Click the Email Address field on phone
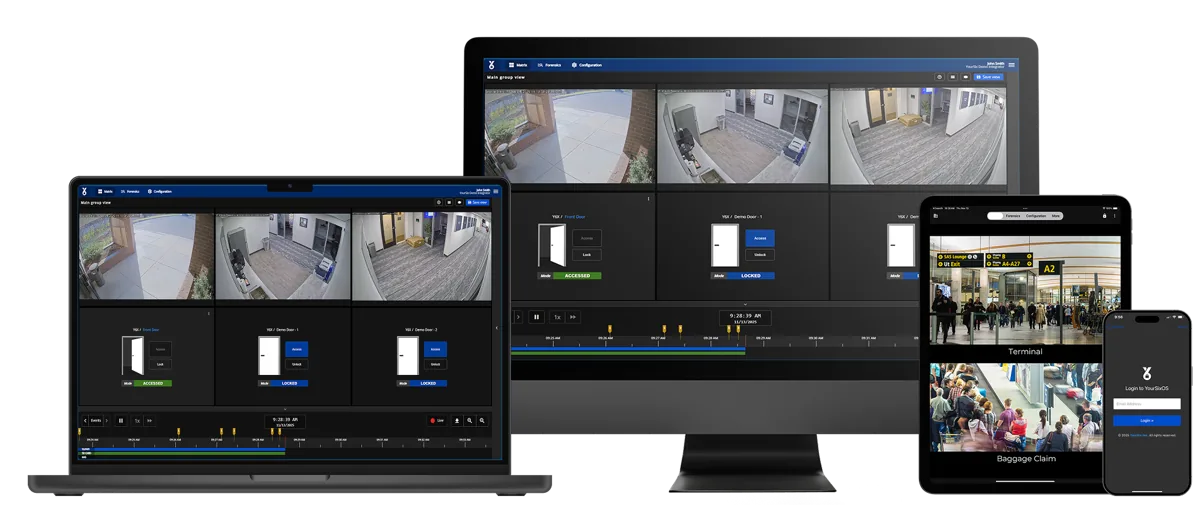This screenshot has height=520, width=1200. pyautogui.click(x=1147, y=404)
